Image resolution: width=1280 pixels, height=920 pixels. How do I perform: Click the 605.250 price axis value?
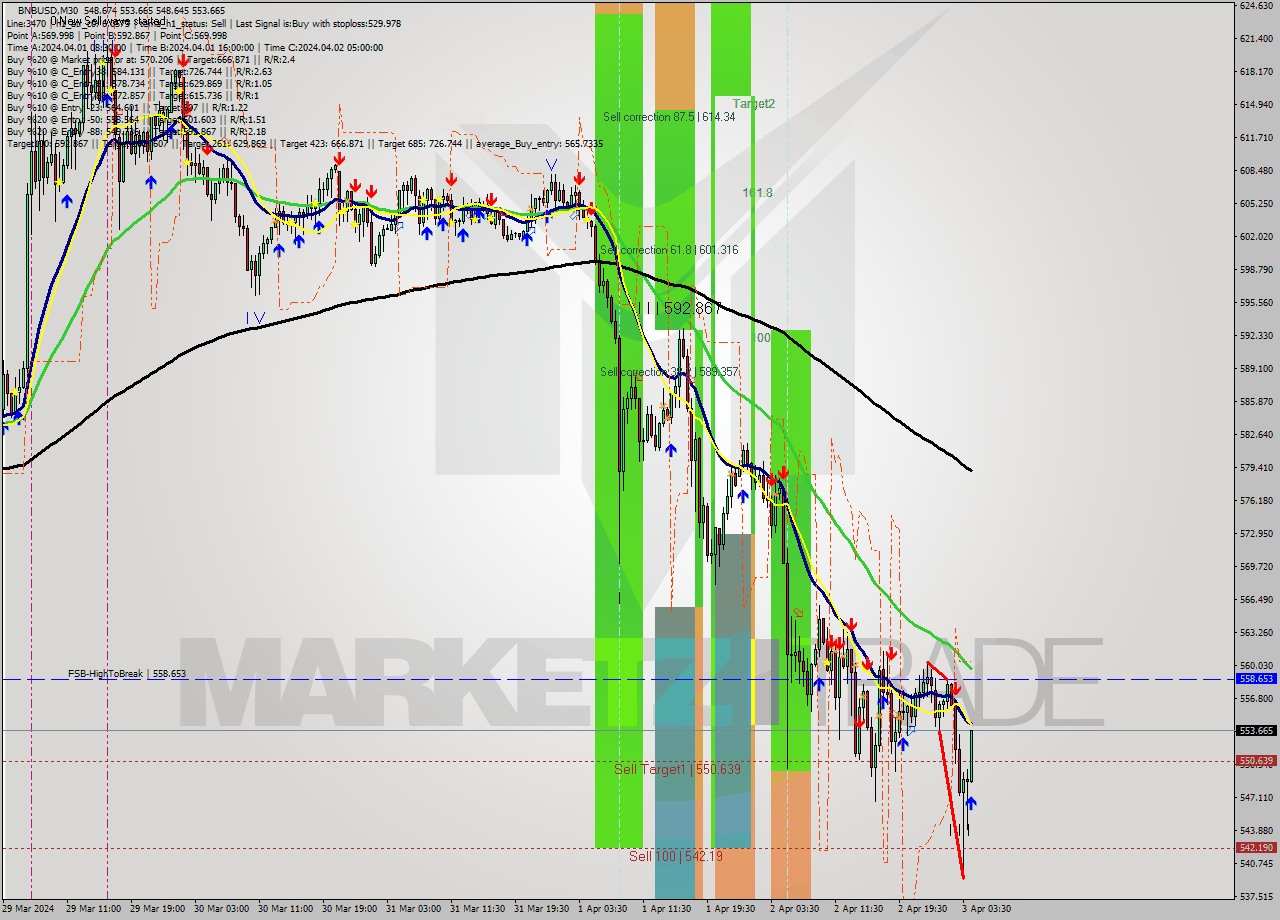1256,204
